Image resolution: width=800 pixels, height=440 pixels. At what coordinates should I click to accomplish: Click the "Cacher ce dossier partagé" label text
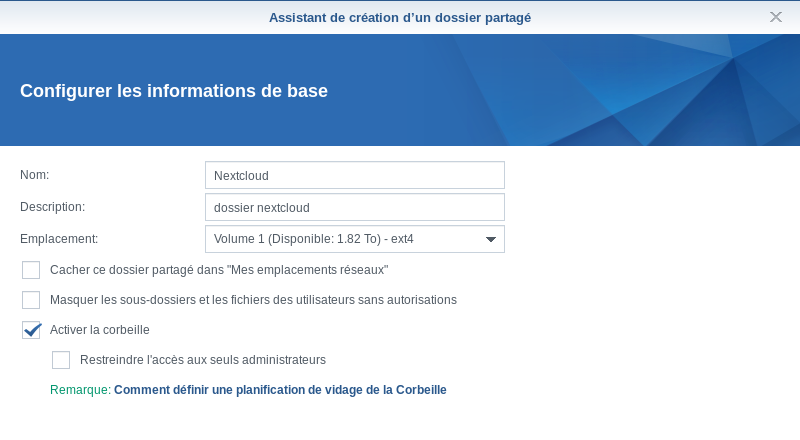[218, 270]
